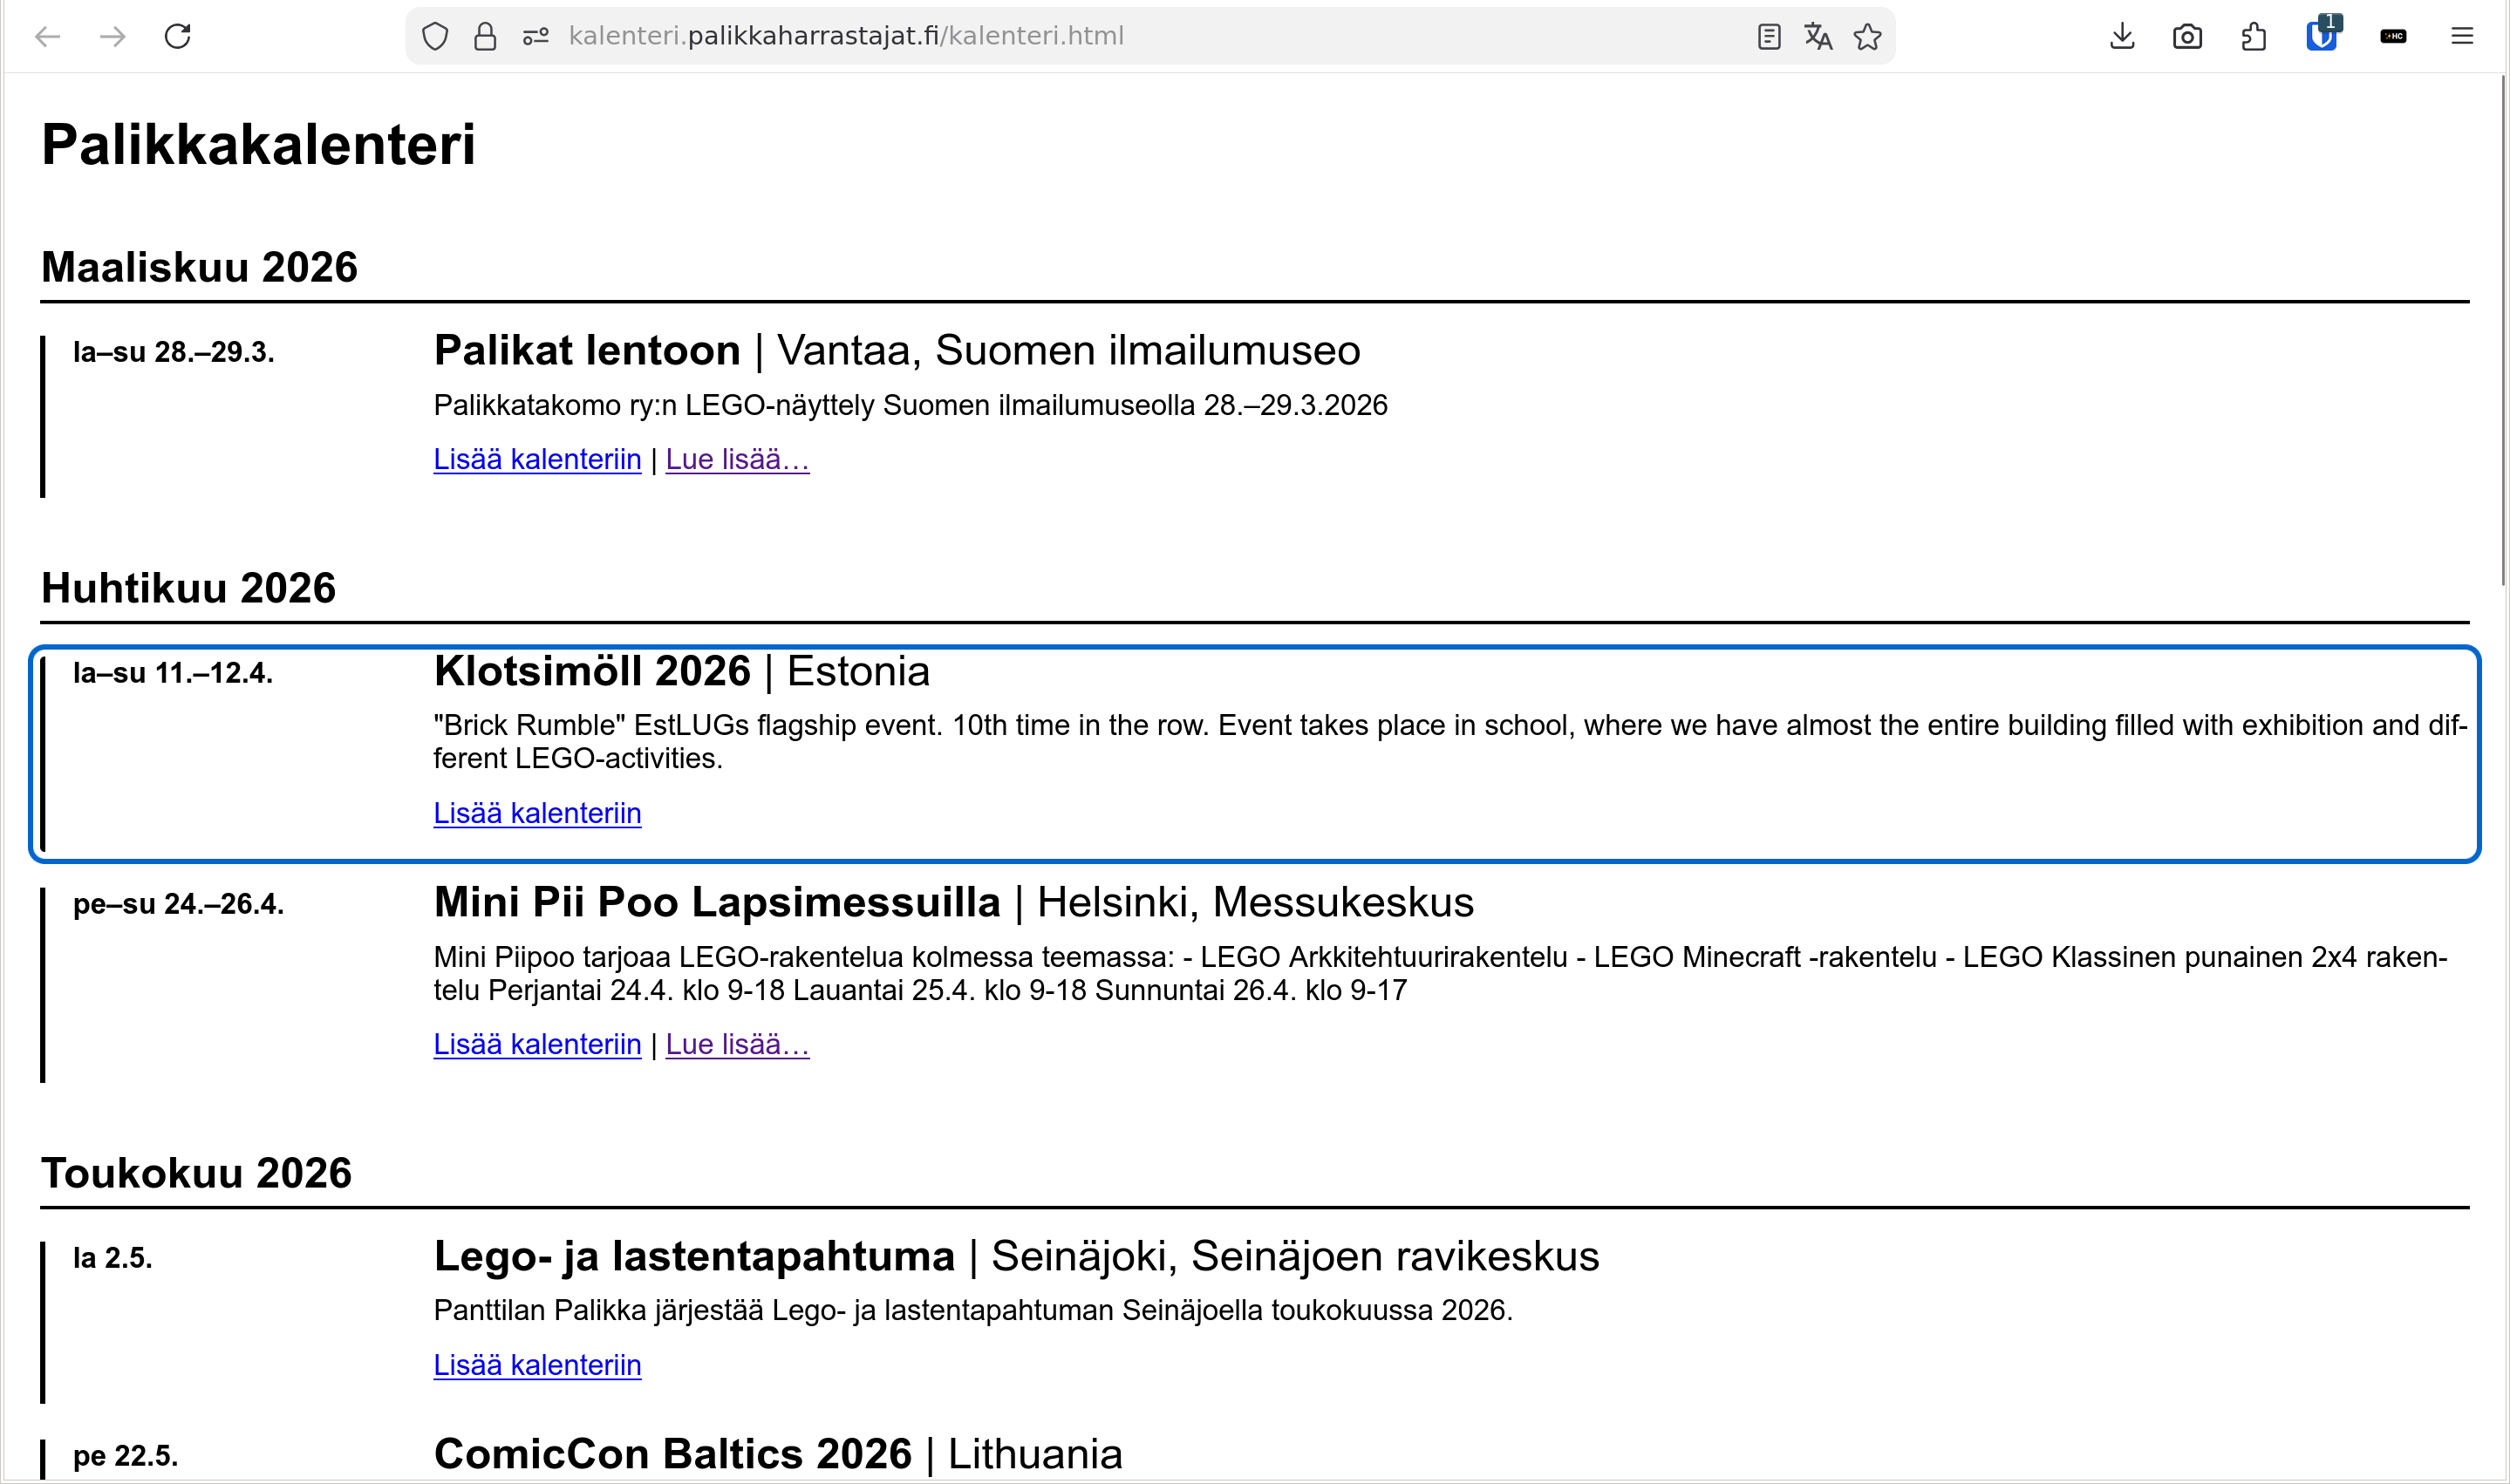Add Palikat lentoon event to calendar
Screen dimensions: 2510x1484
click(x=537, y=459)
